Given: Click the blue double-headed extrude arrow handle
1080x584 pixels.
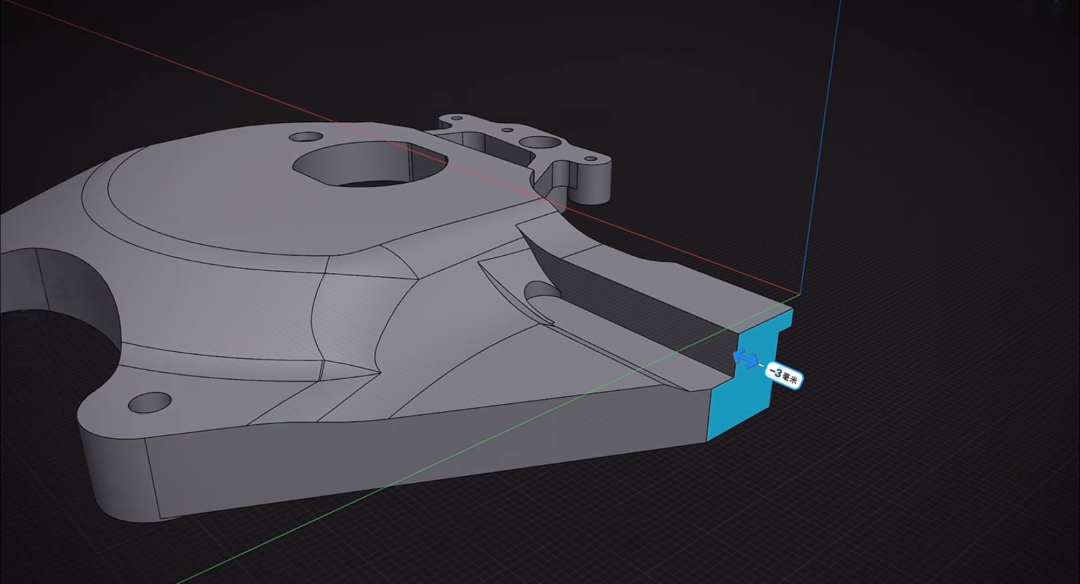Looking at the screenshot, I should pyautogui.click(x=745, y=358).
